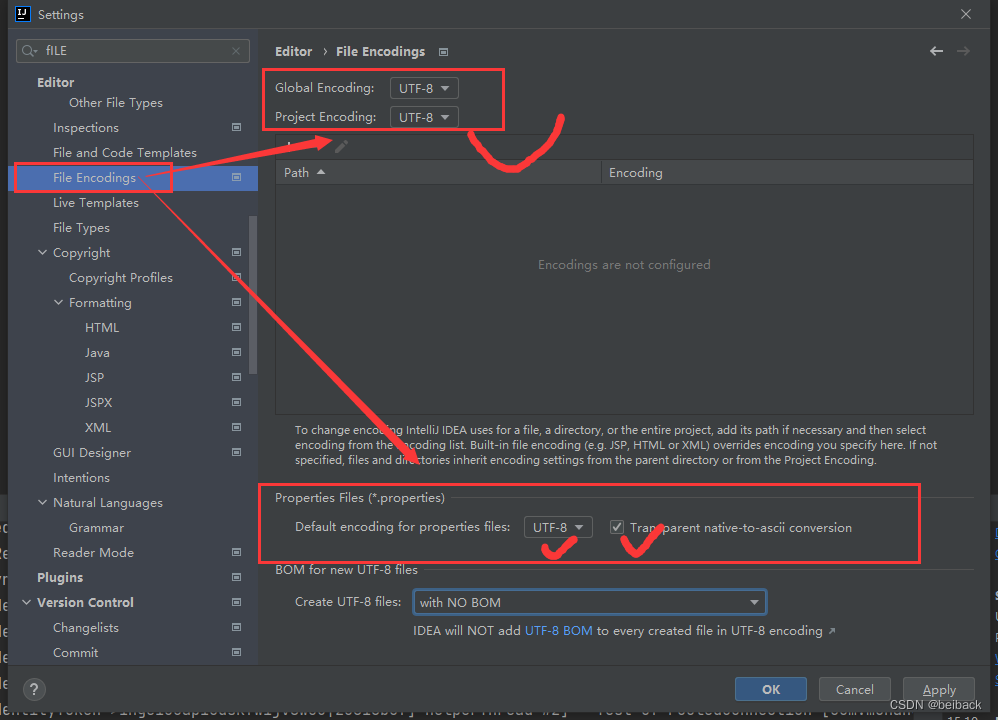Click the project icon beside HTML

(x=236, y=327)
